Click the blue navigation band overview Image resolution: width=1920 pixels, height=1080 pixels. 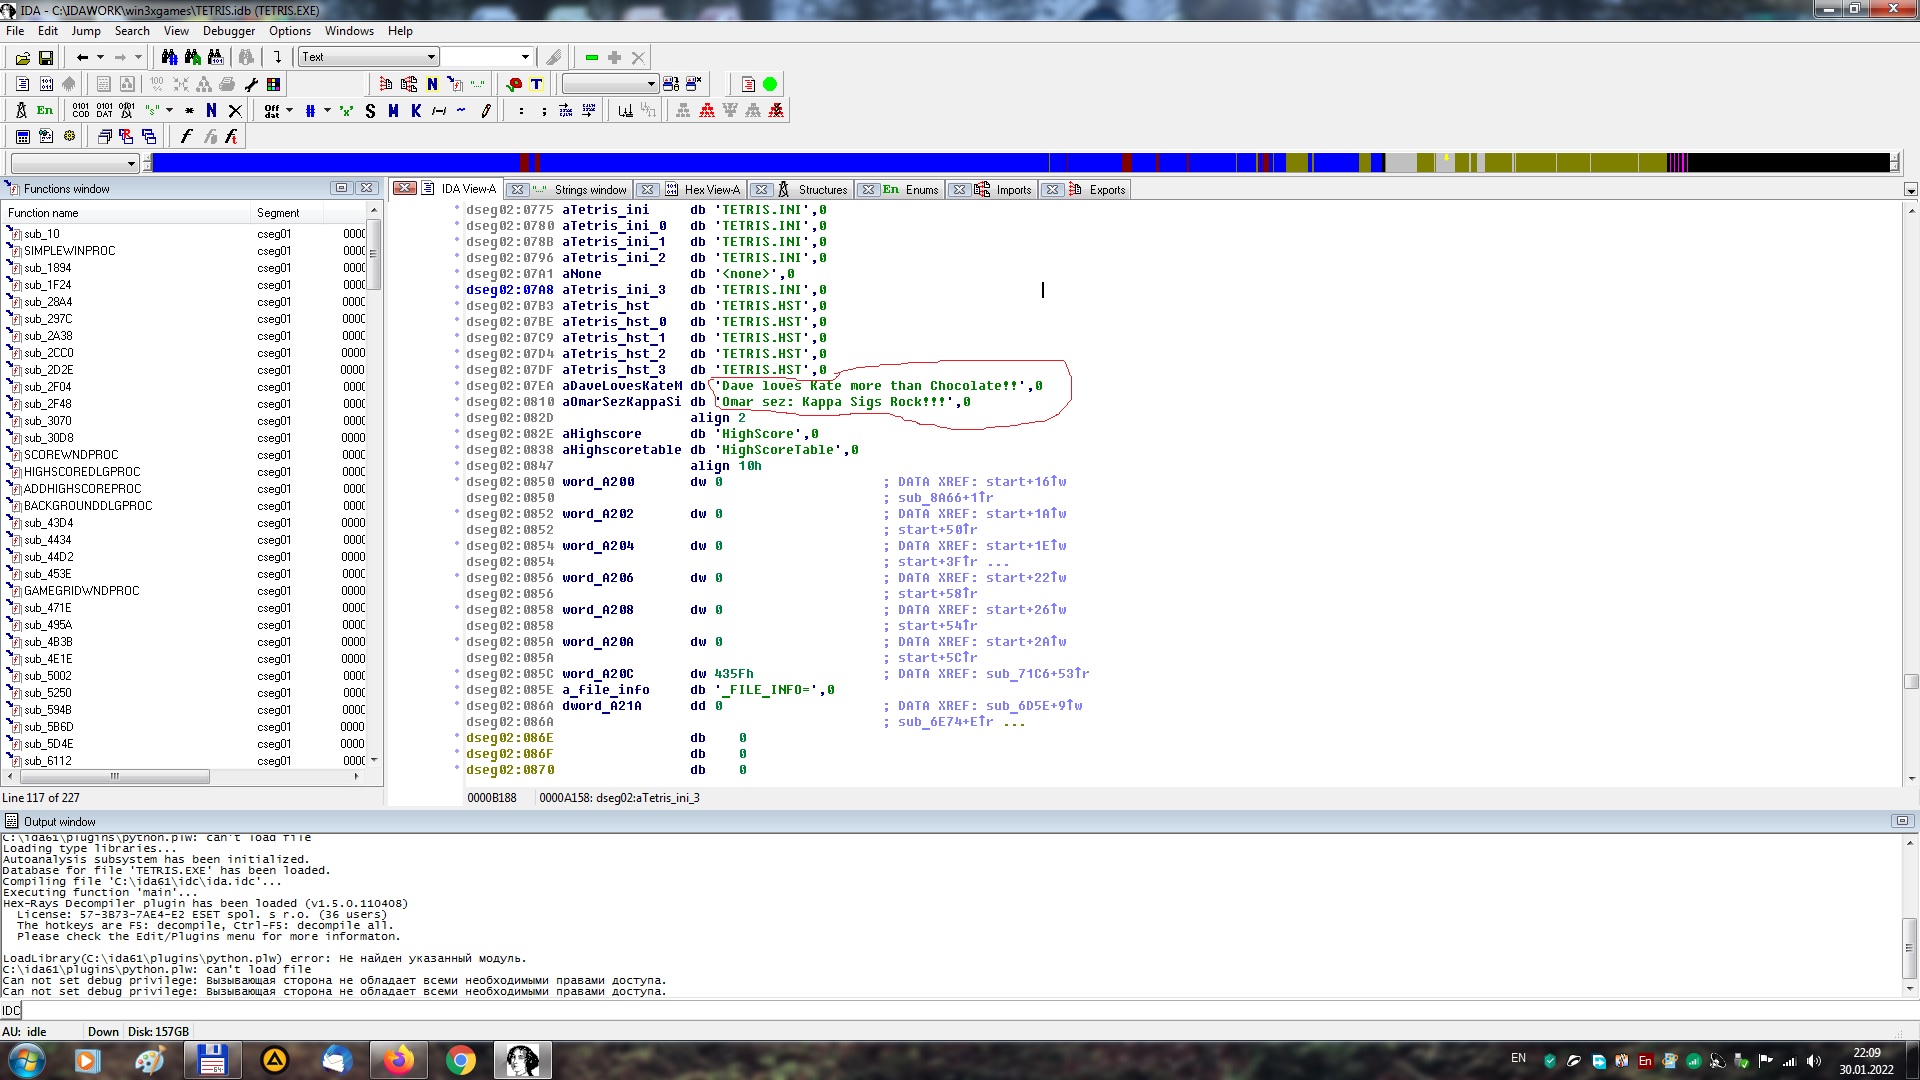(800, 163)
